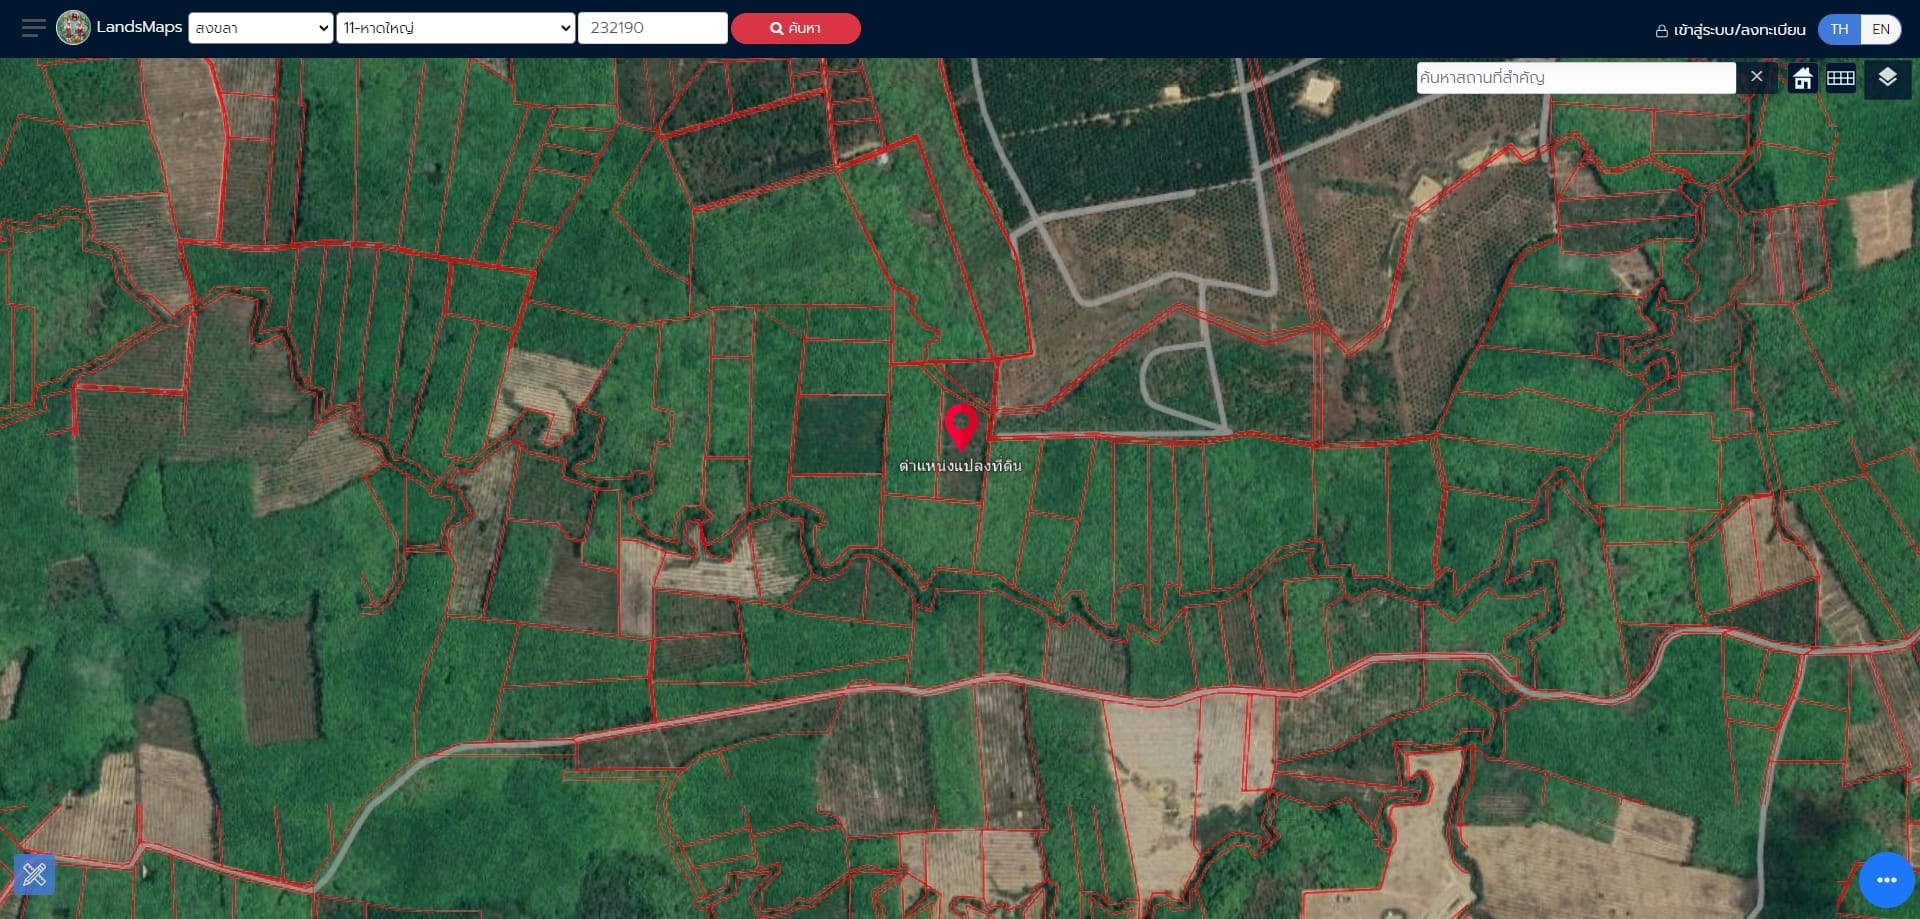Open the province dropdown showing สงขลา
This screenshot has width=1920, height=919.
260,28
